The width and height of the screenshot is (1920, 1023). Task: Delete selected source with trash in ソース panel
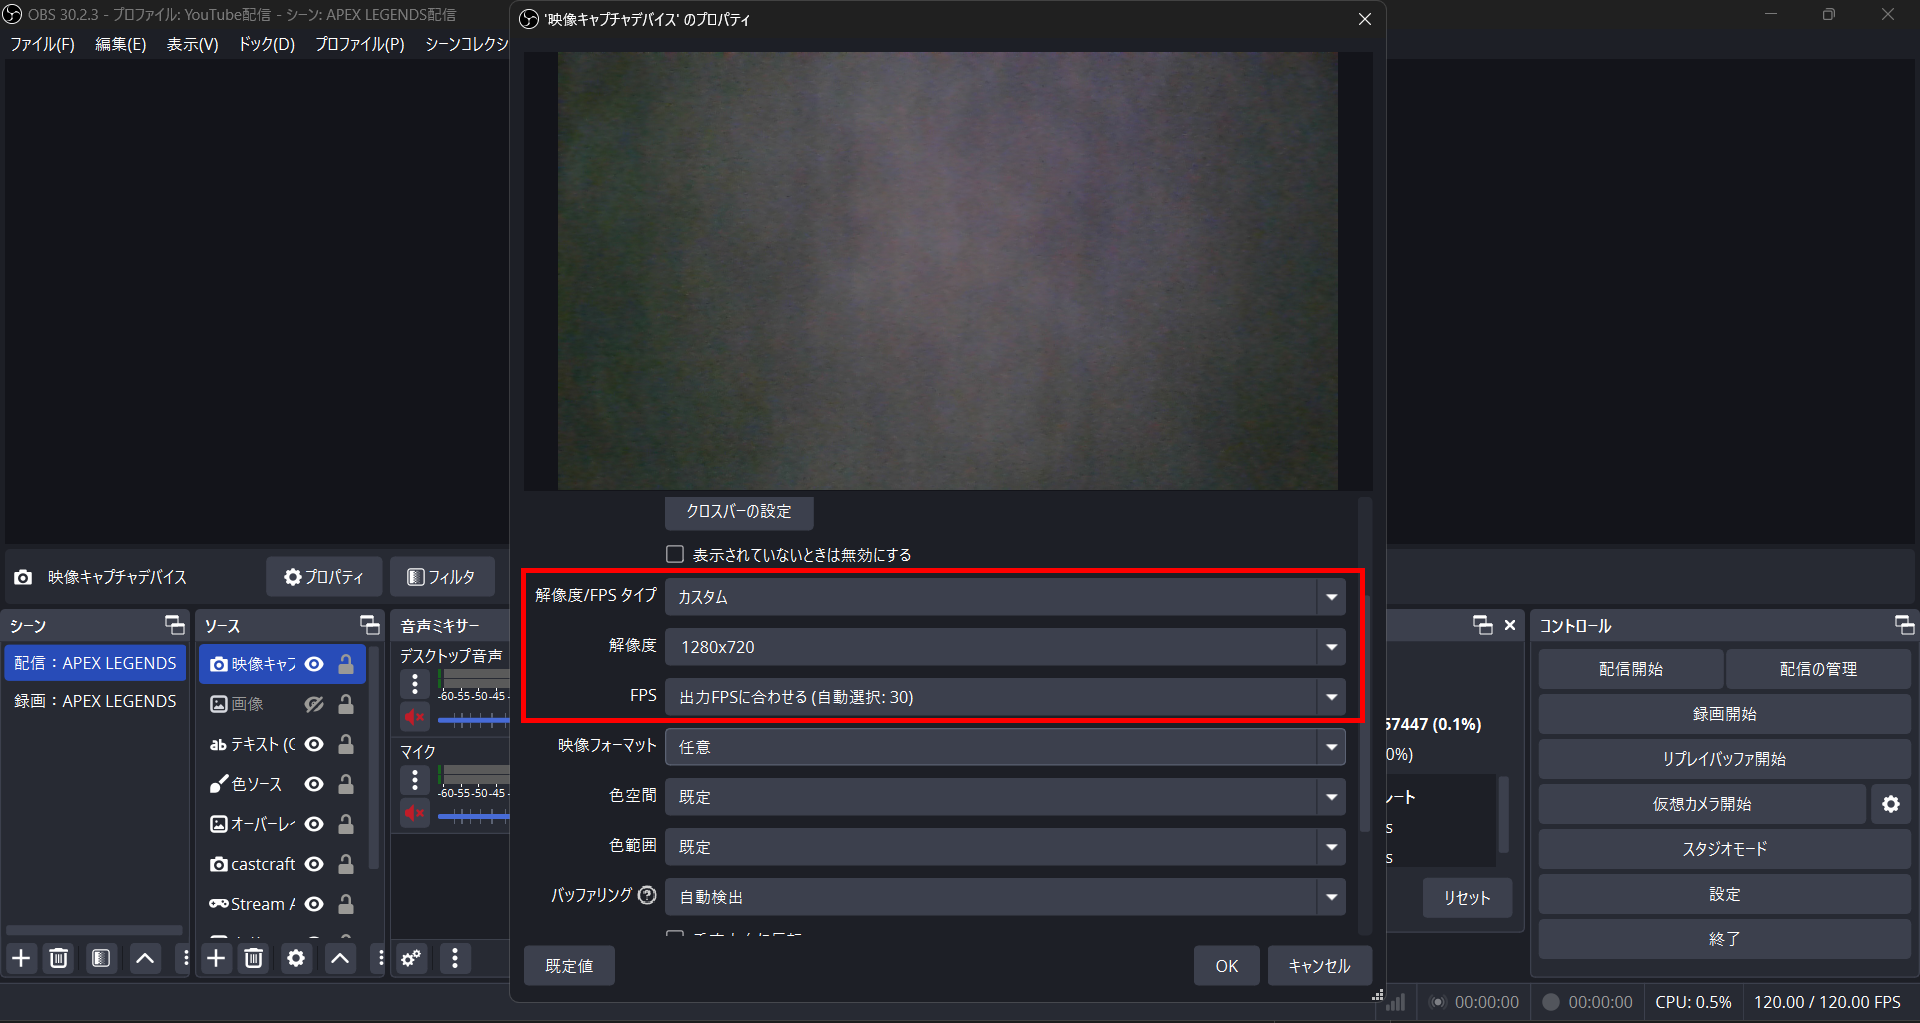pos(254,958)
